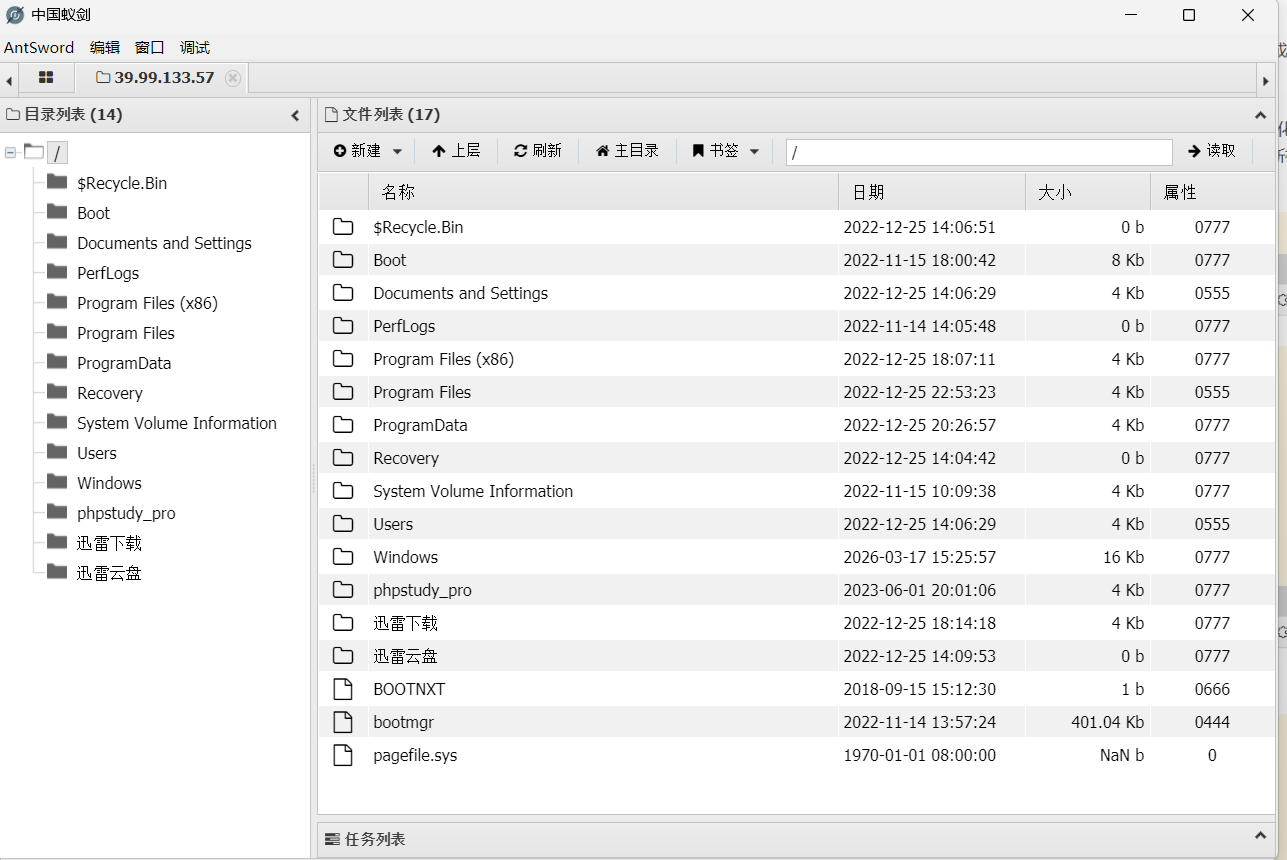Click the 读取 read button

(1212, 151)
